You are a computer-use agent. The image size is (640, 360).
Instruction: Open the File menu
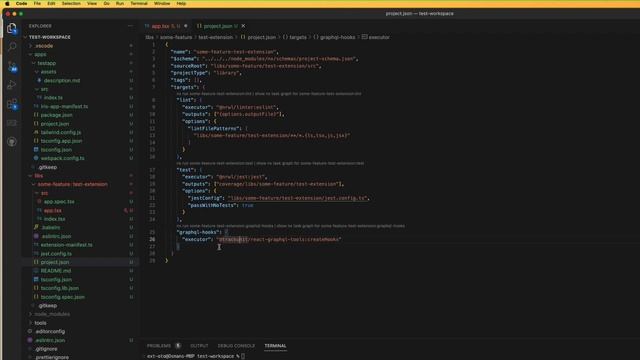click(x=37, y=3)
